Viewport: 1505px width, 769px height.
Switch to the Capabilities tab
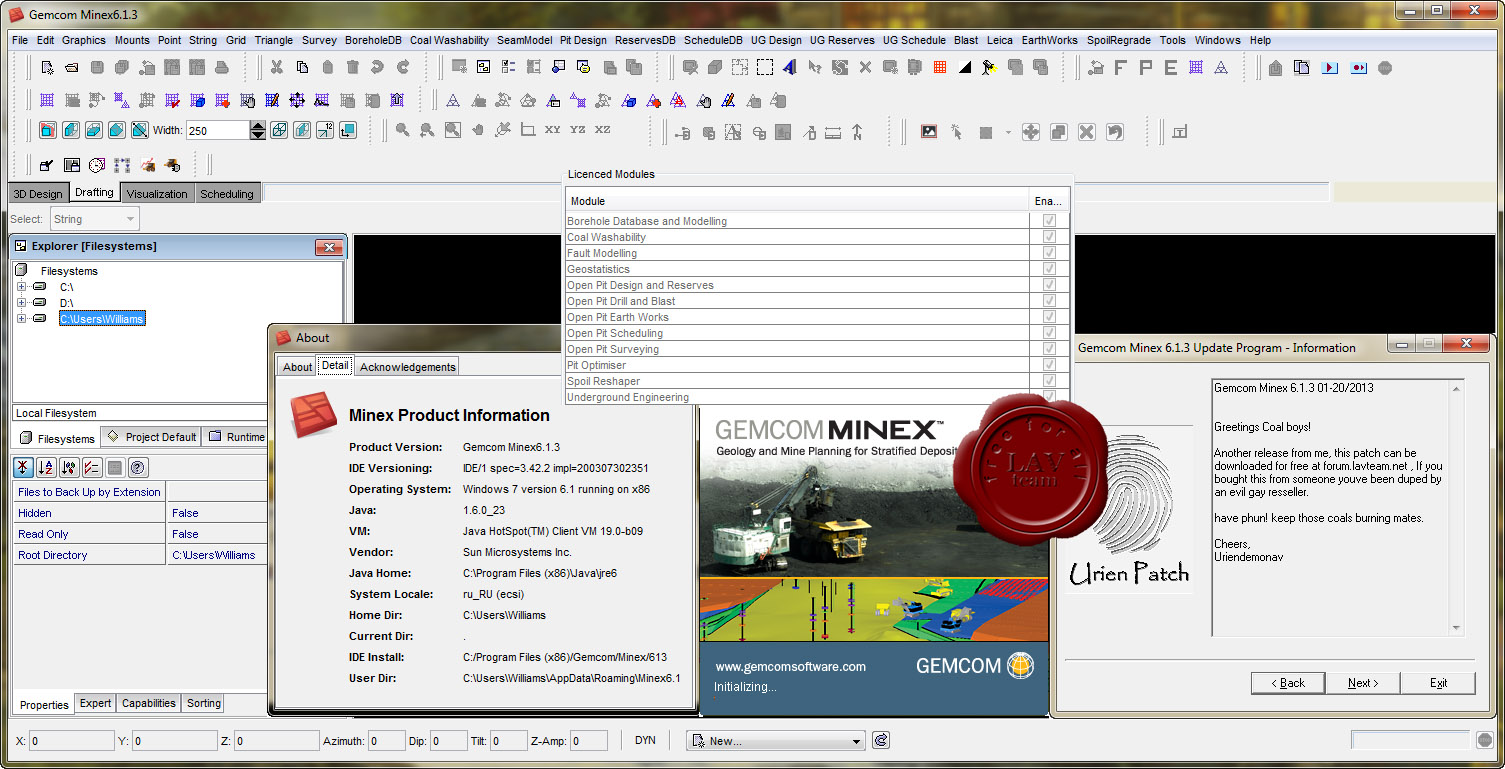(149, 703)
